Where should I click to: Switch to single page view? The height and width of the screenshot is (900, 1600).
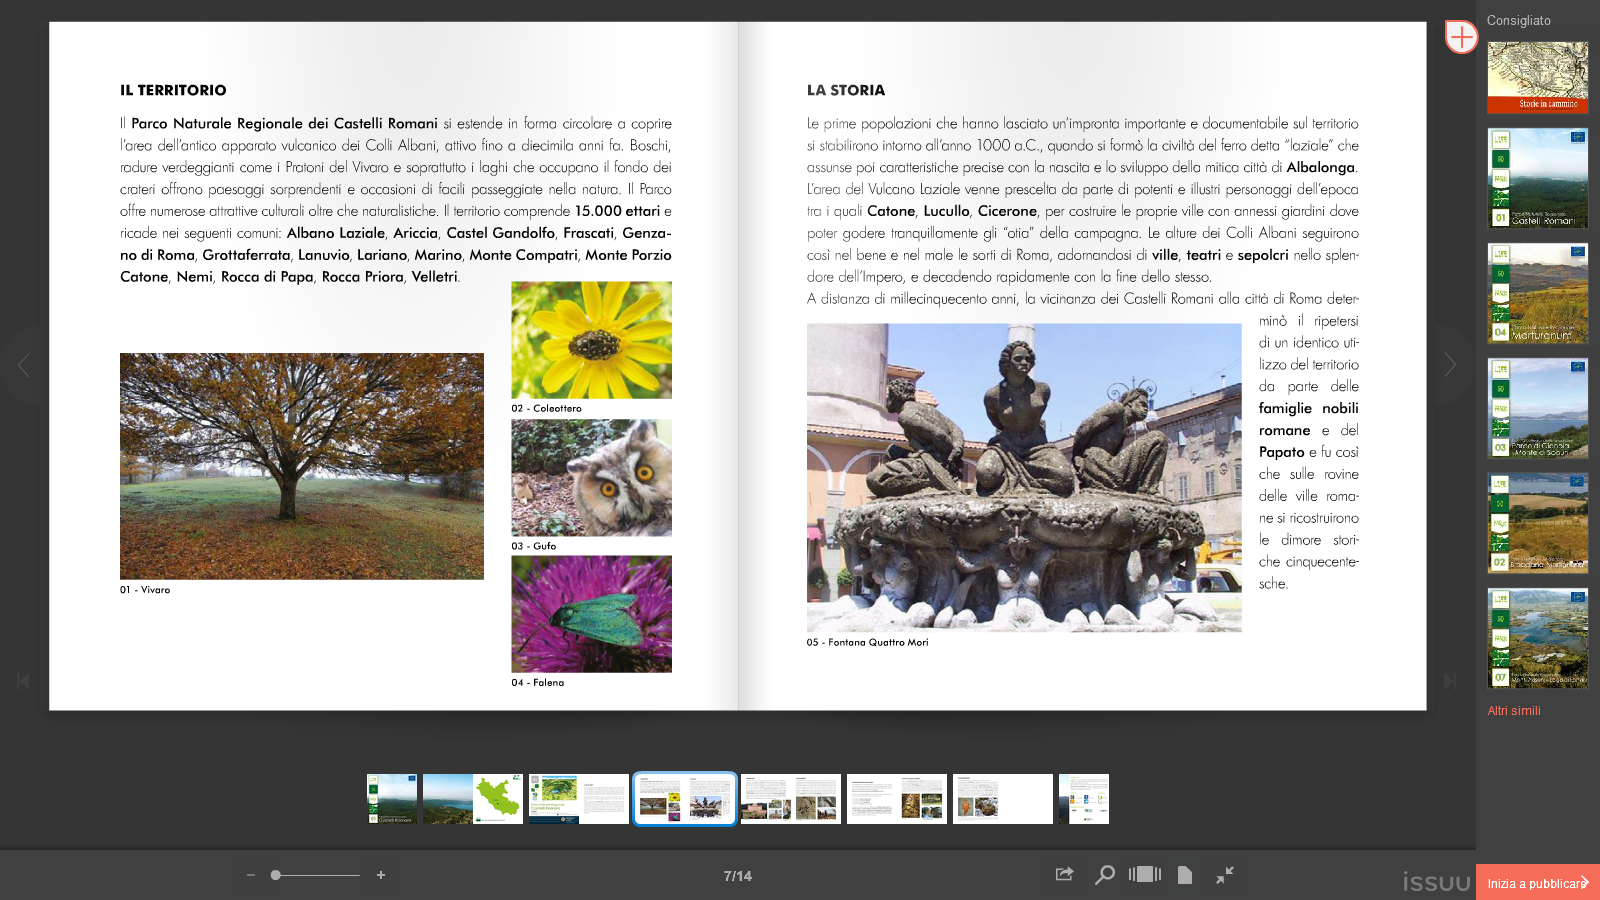click(x=1185, y=875)
